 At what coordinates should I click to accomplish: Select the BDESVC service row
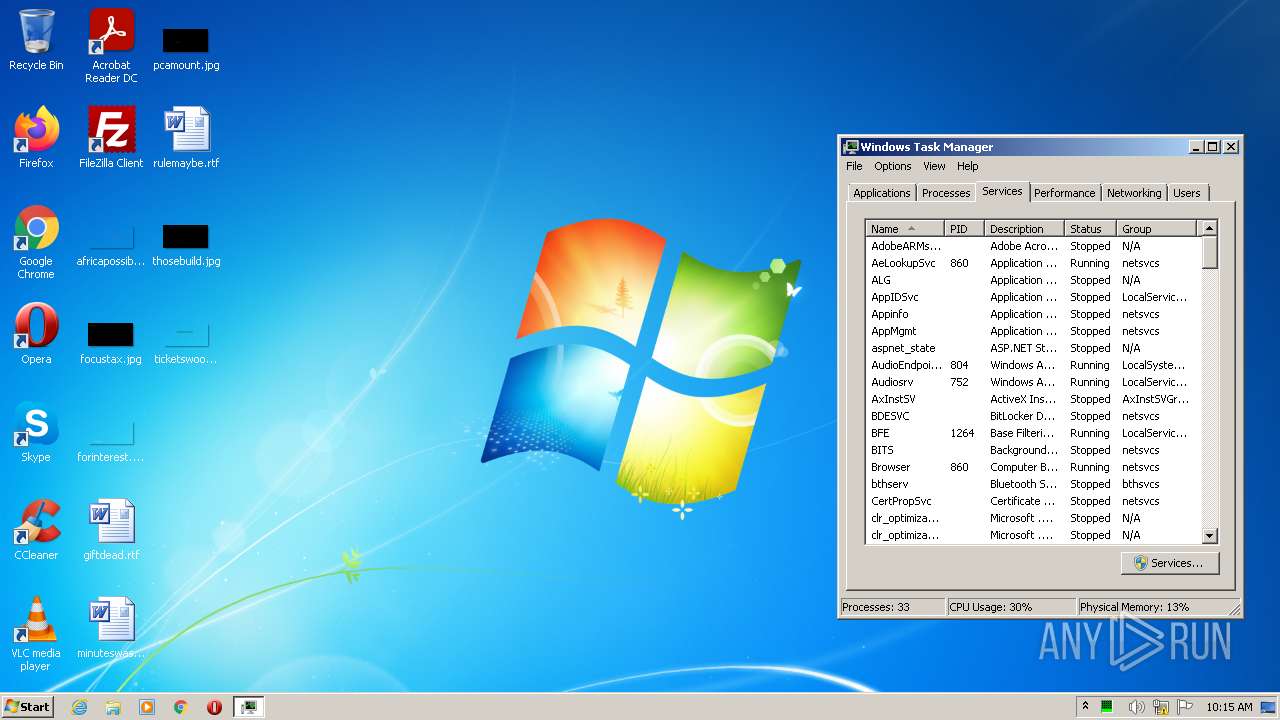pos(1033,416)
